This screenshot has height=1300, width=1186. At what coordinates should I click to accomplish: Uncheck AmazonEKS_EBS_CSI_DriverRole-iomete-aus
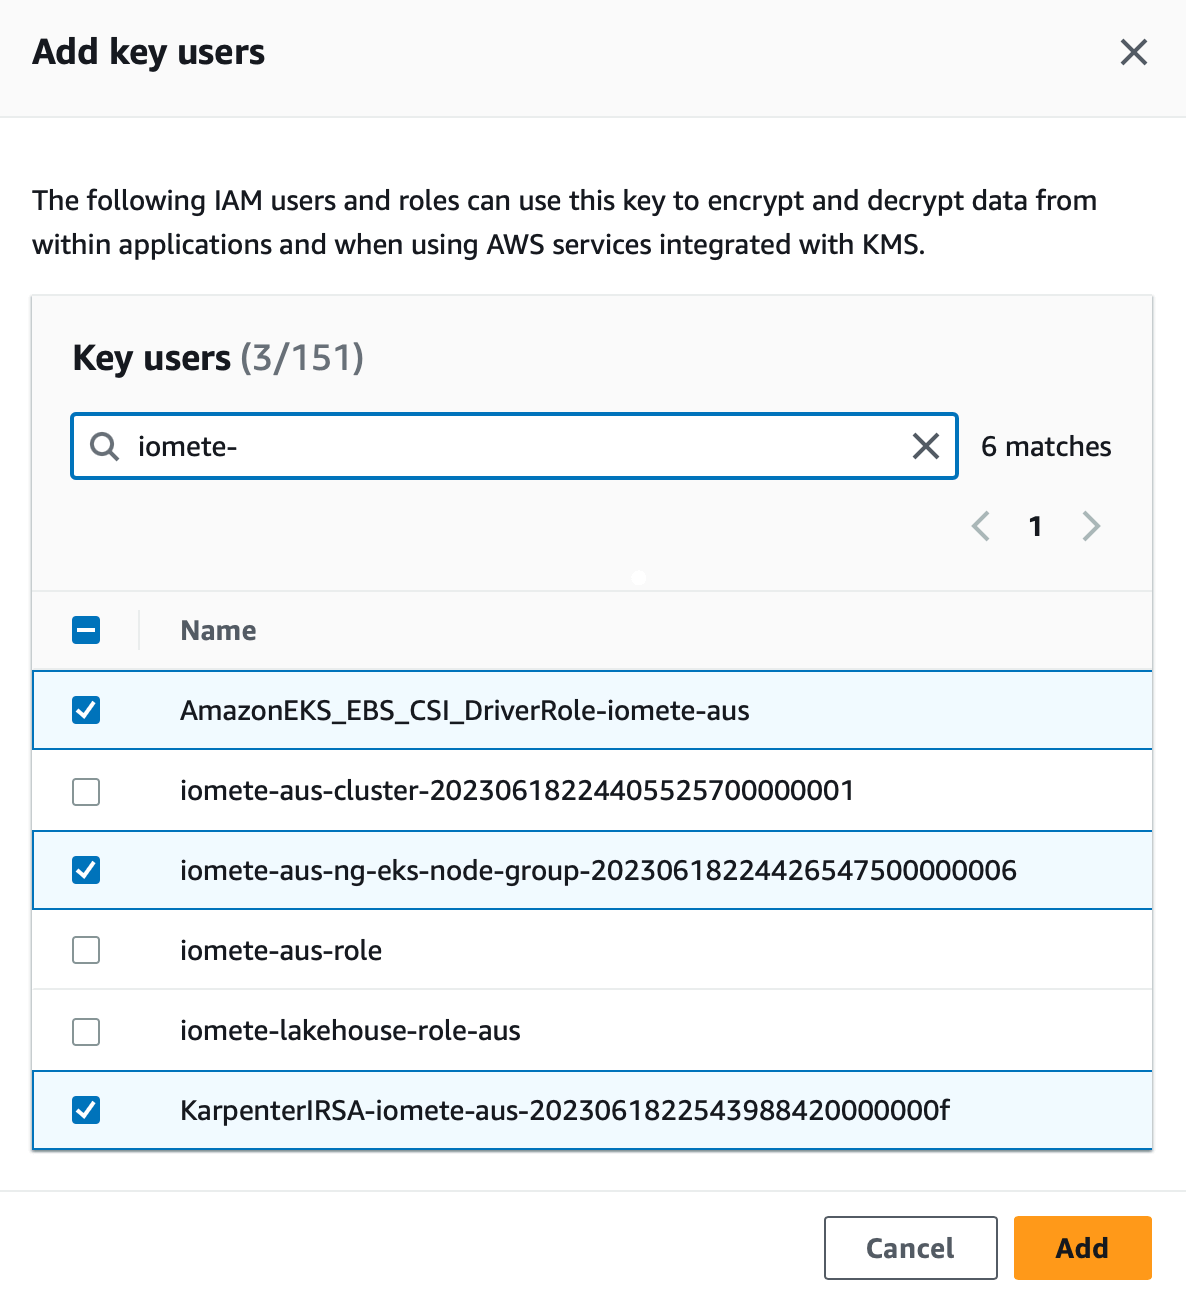[86, 710]
